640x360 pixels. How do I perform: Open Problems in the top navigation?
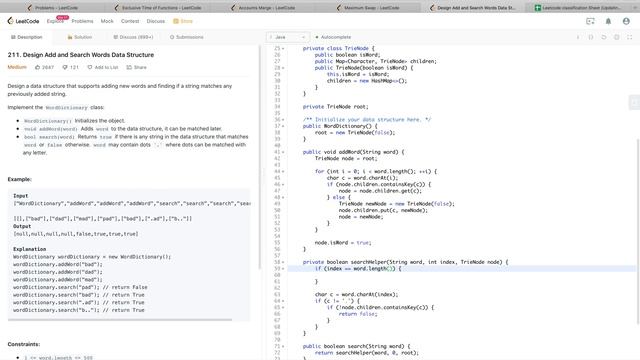pyautogui.click(x=82, y=21)
